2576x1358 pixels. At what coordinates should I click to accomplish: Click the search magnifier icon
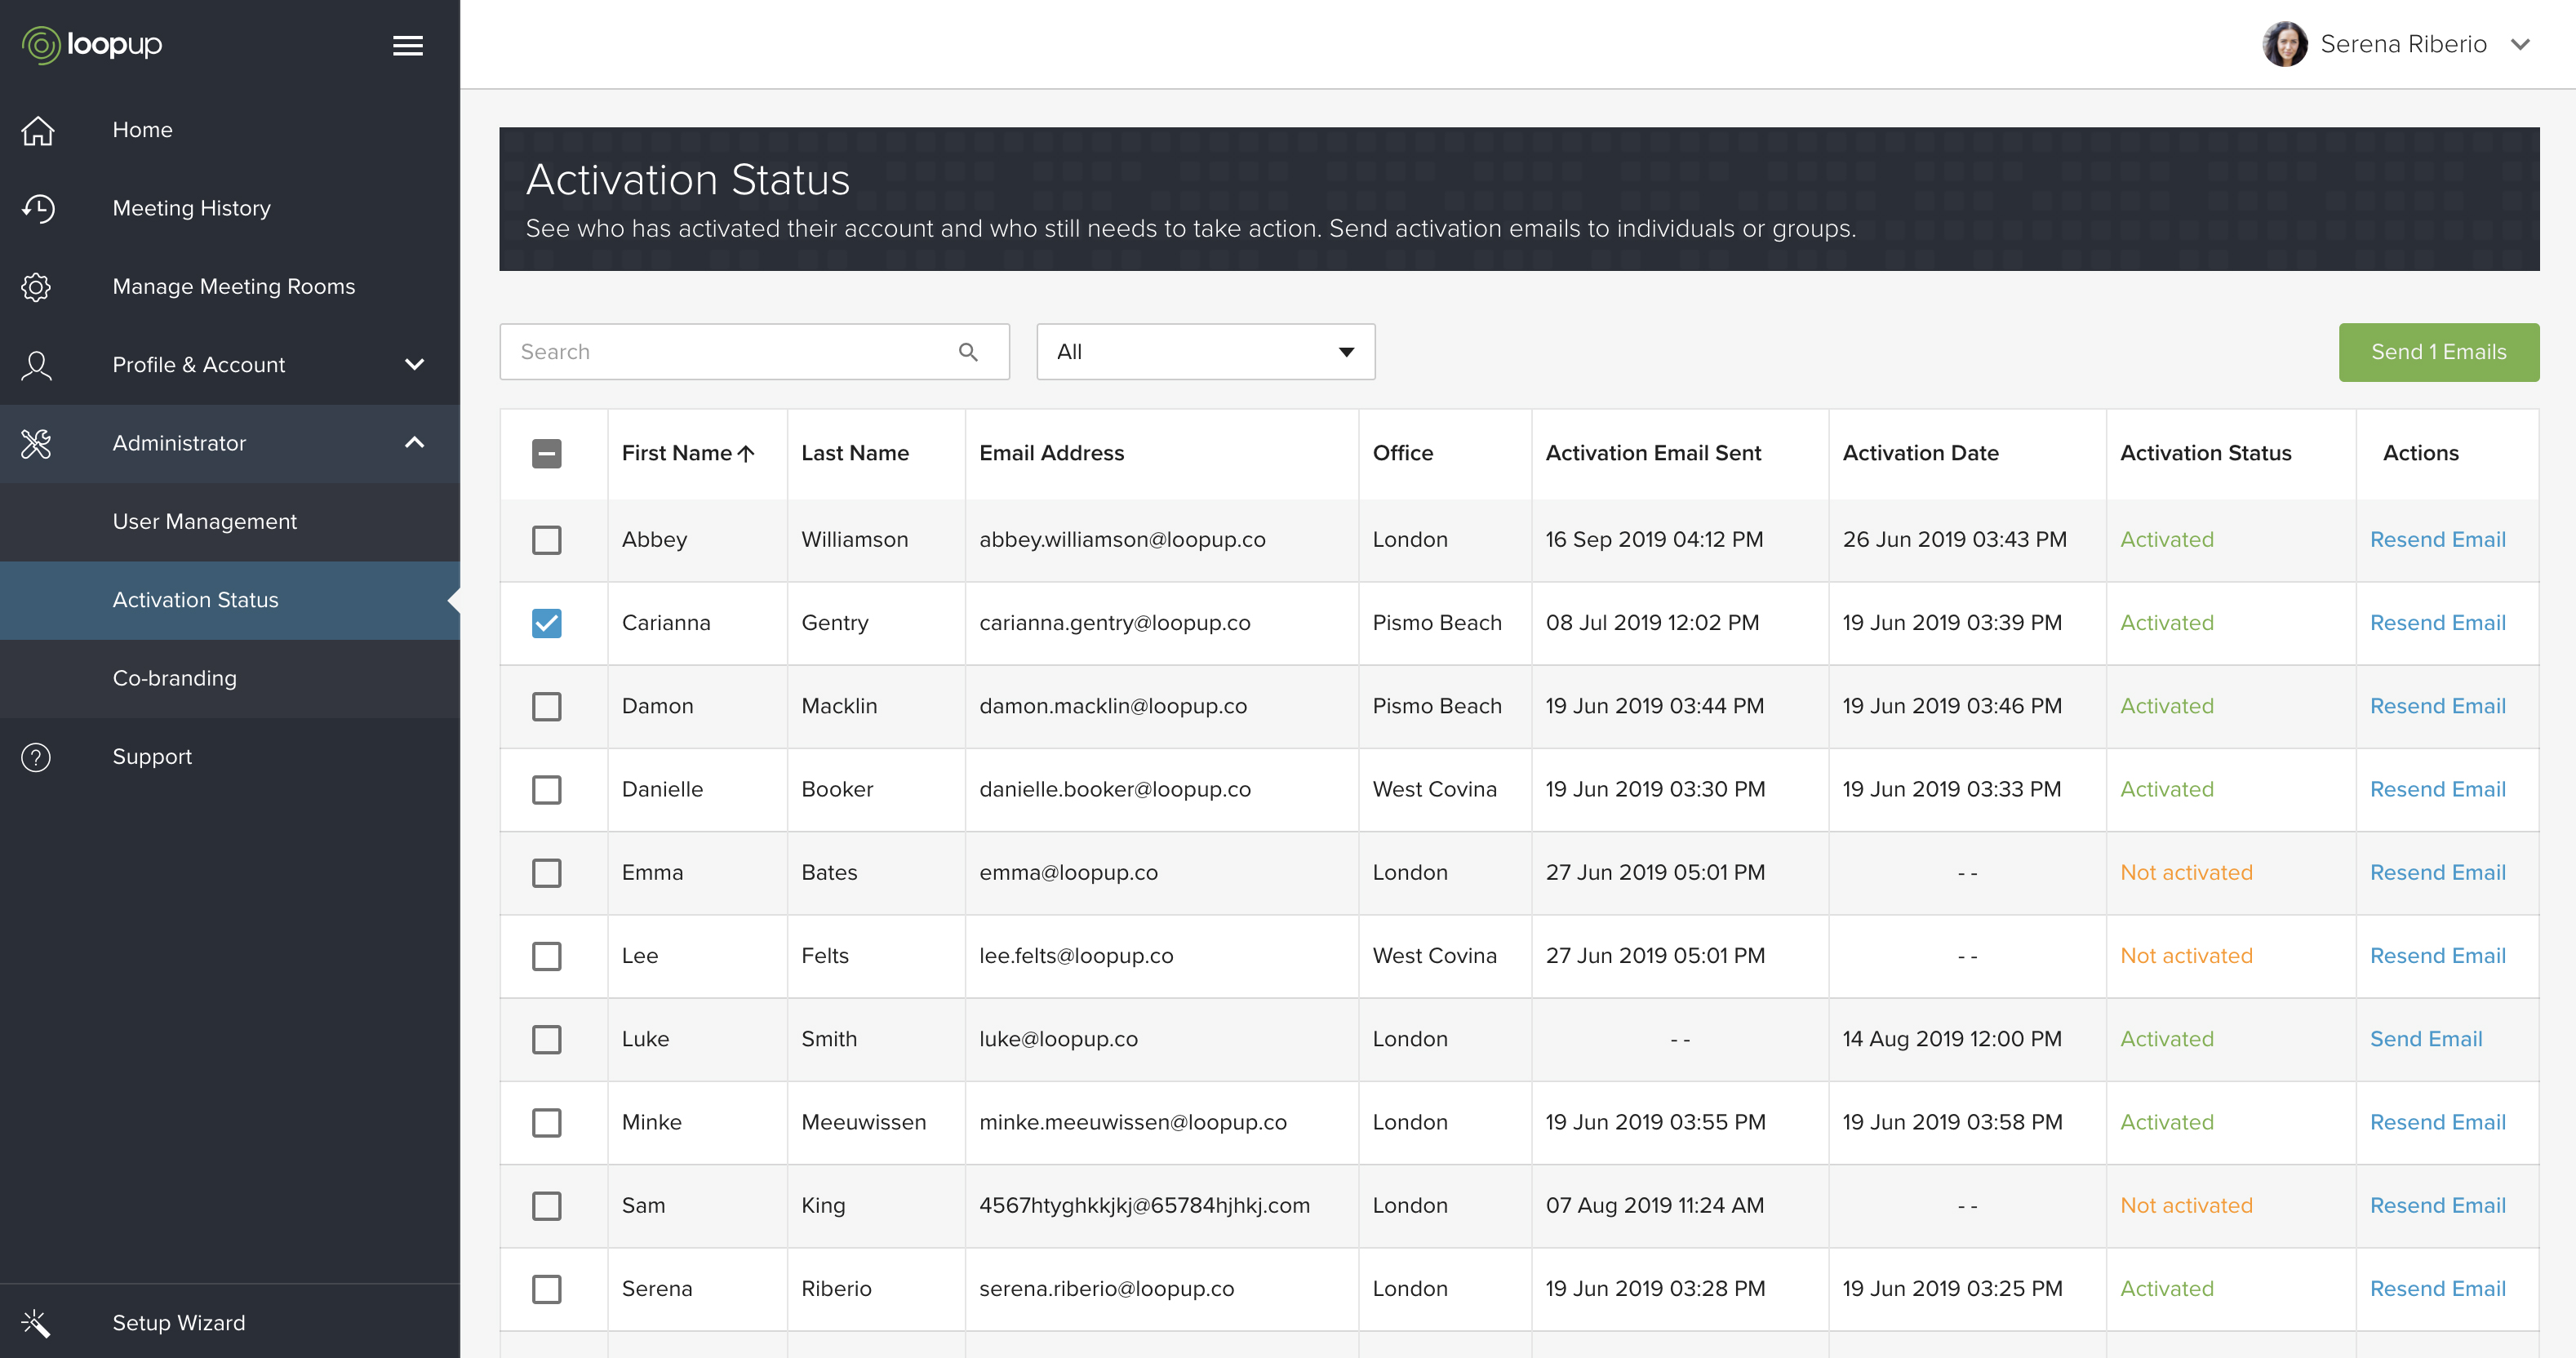pyautogui.click(x=967, y=352)
